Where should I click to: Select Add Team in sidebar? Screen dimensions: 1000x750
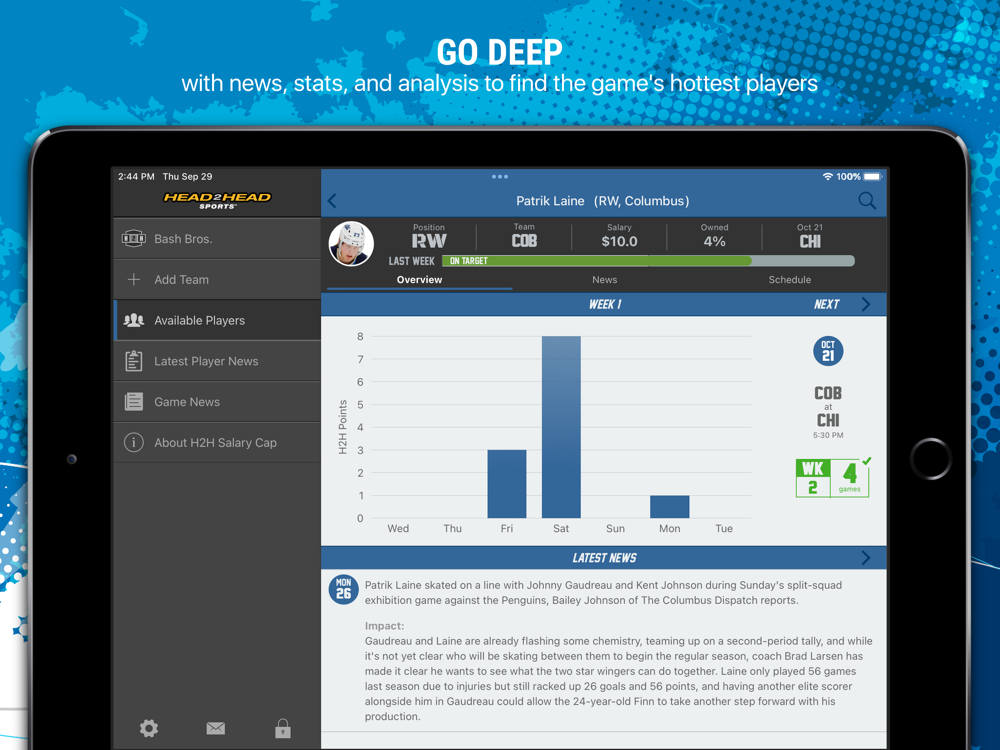click(217, 279)
